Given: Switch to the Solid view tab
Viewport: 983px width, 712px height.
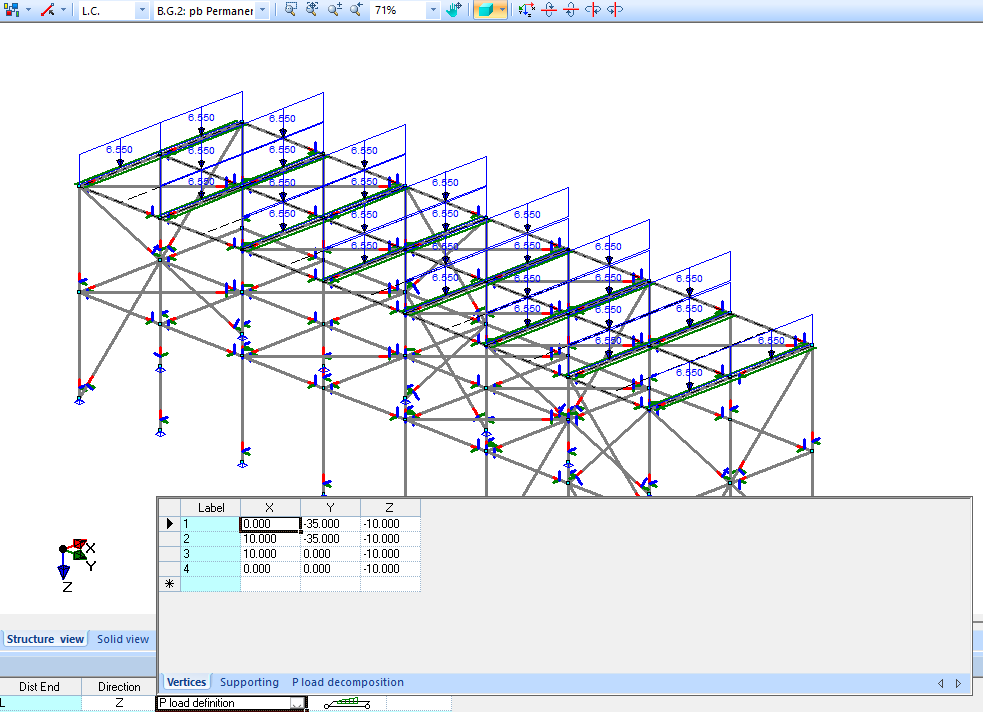Looking at the screenshot, I should (123, 639).
